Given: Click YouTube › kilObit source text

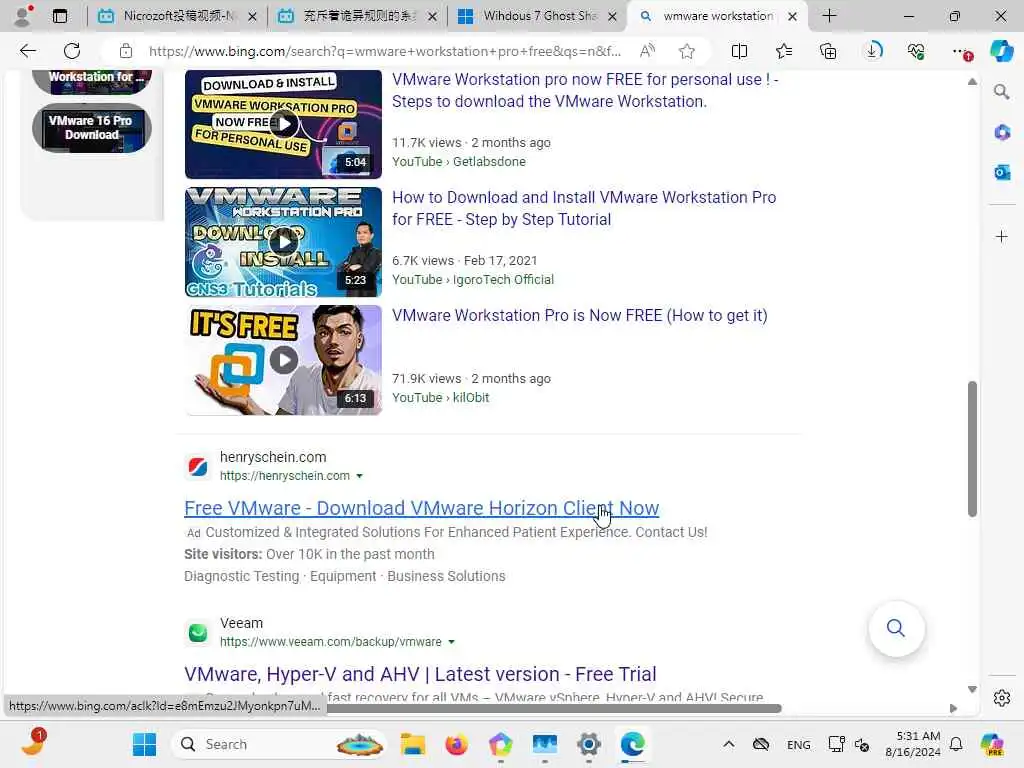Looking at the screenshot, I should (x=440, y=398).
